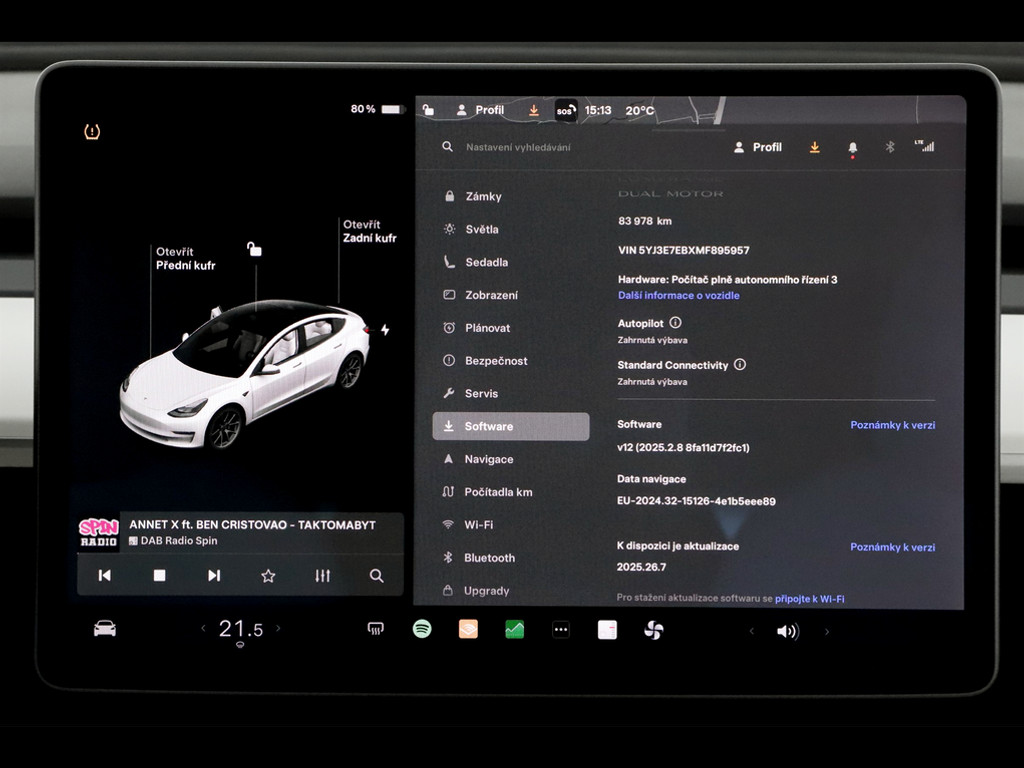
Task: Open the rear trunk (Zadní kufr)
Action: click(370, 231)
